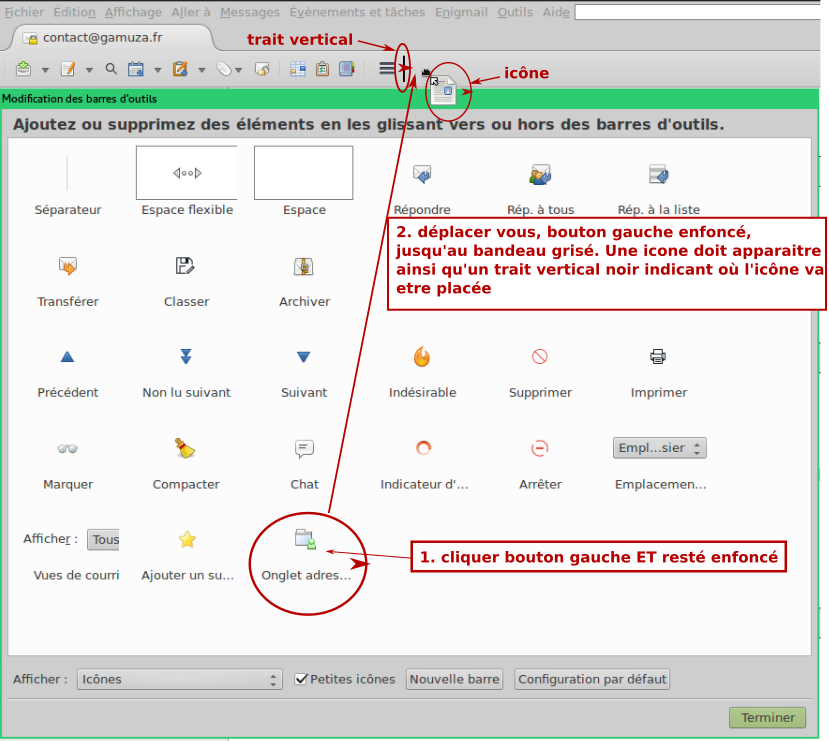Image resolution: width=829 pixels, height=741 pixels.
Task: Expand the Emplacement dossier dropdown
Action: pyautogui.click(x=659, y=448)
